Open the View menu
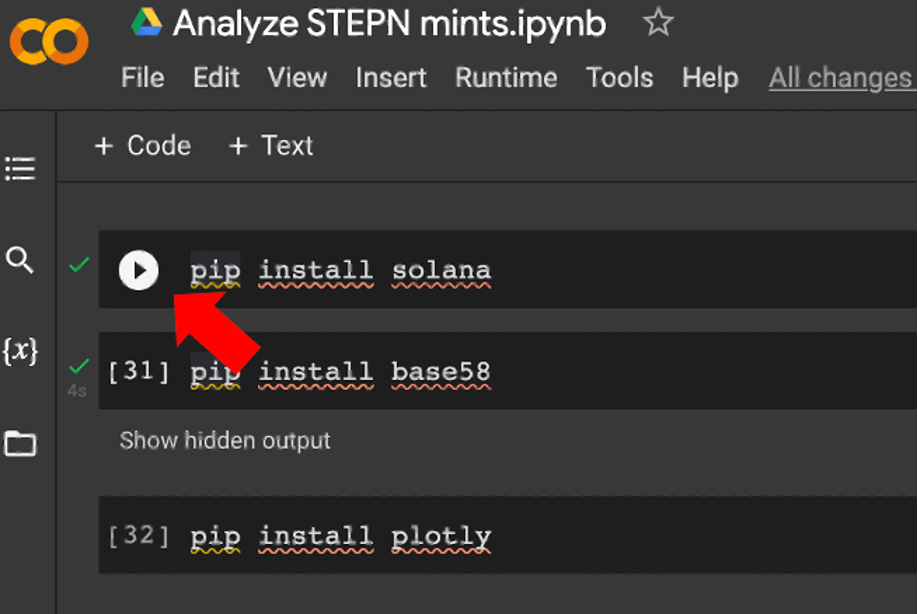Viewport: 918px width, 614px height. coord(297,78)
